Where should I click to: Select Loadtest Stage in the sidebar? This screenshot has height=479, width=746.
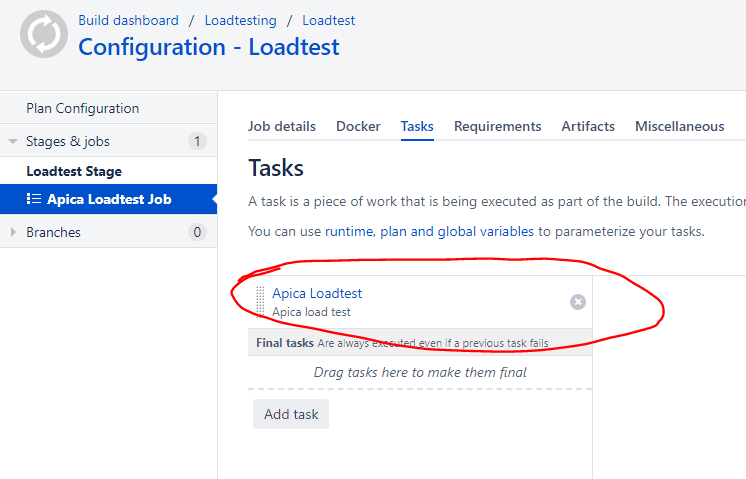coord(74,171)
